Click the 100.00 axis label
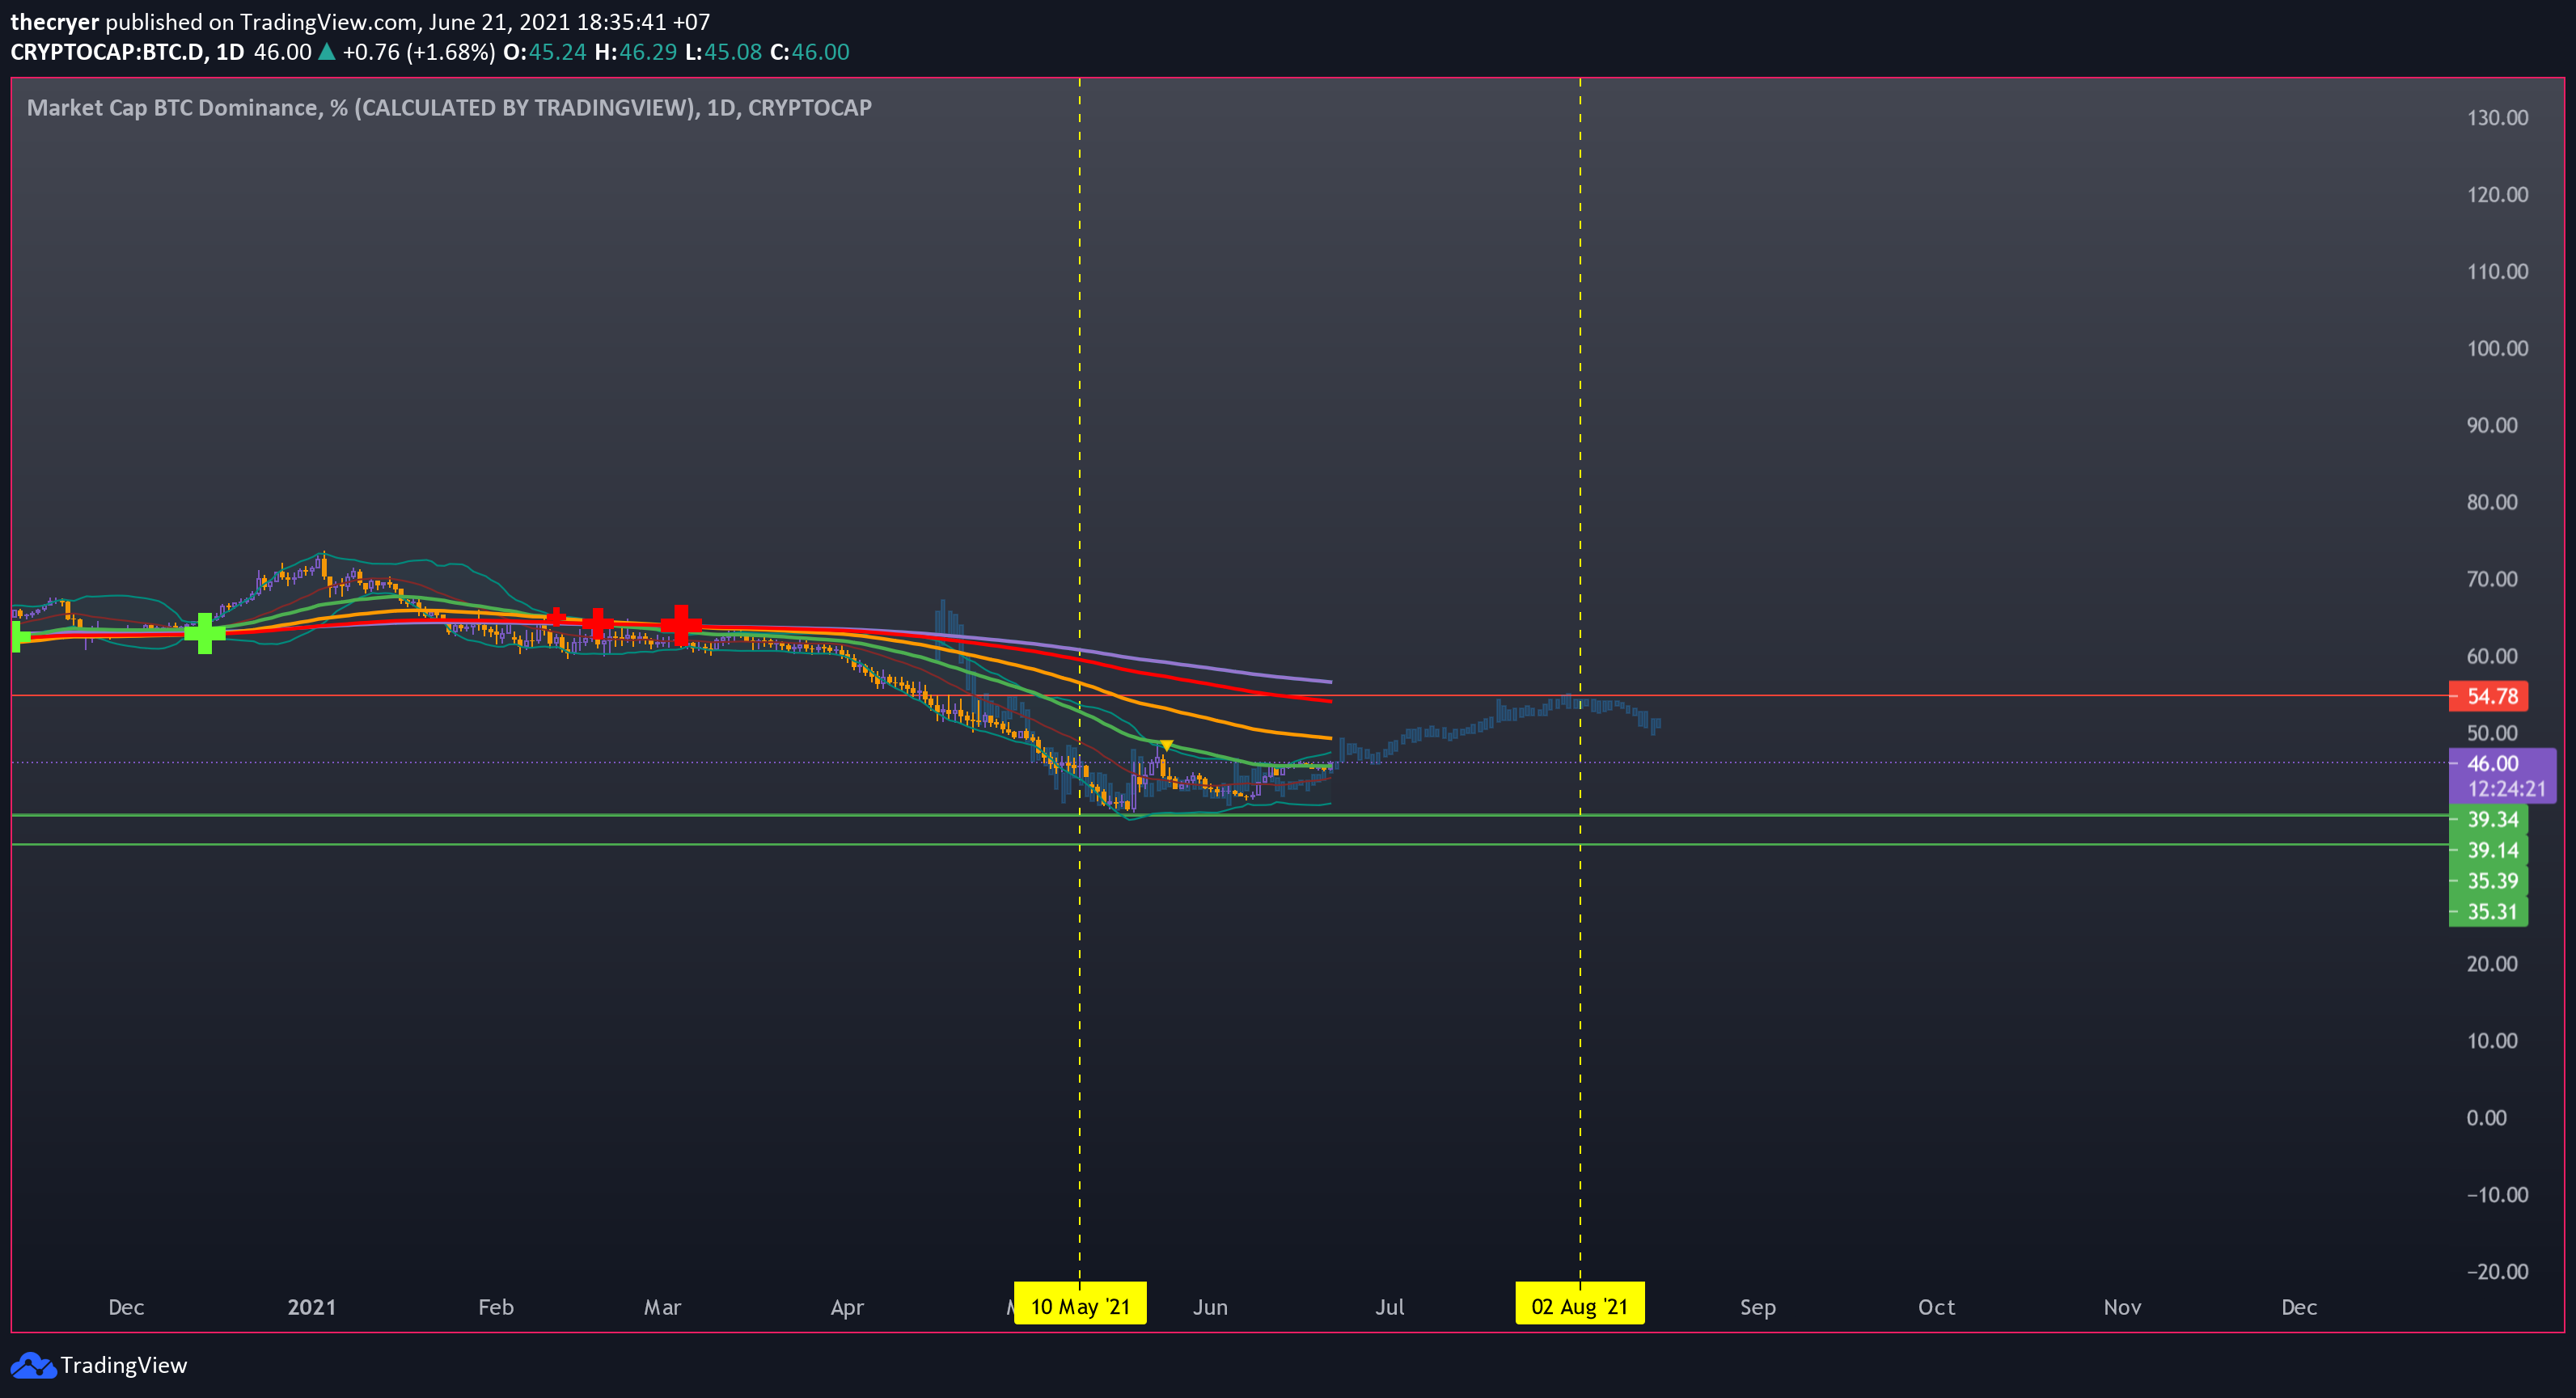This screenshot has width=2576, height=1398. (2497, 348)
